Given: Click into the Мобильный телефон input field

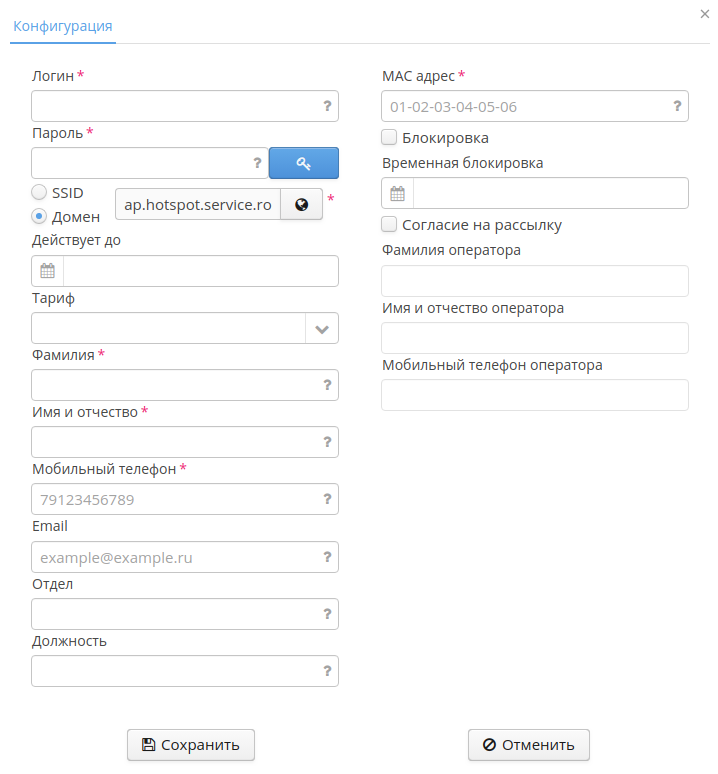Looking at the screenshot, I should [175, 500].
